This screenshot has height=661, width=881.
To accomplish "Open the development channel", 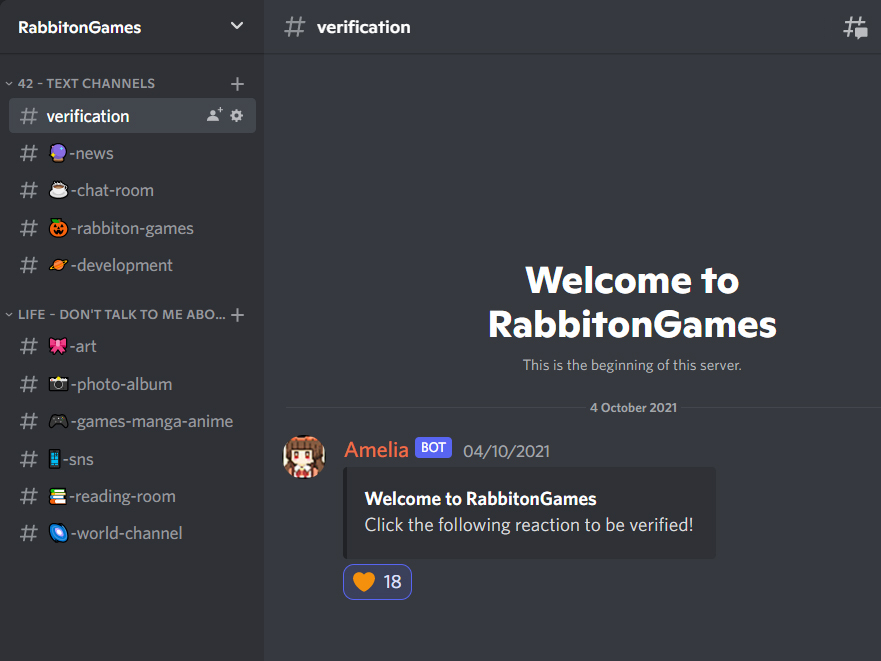I will [132, 265].
